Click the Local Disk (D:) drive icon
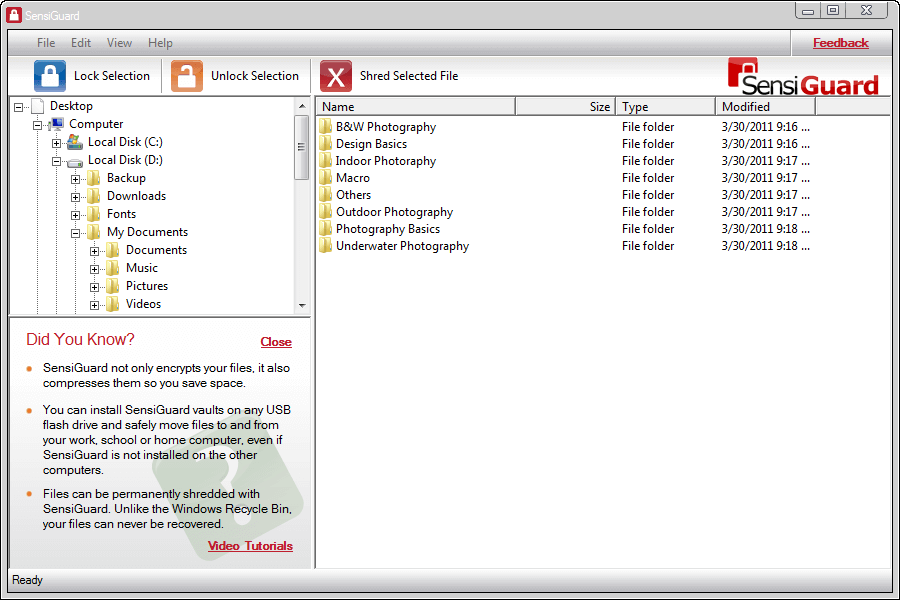 pyautogui.click(x=75, y=160)
